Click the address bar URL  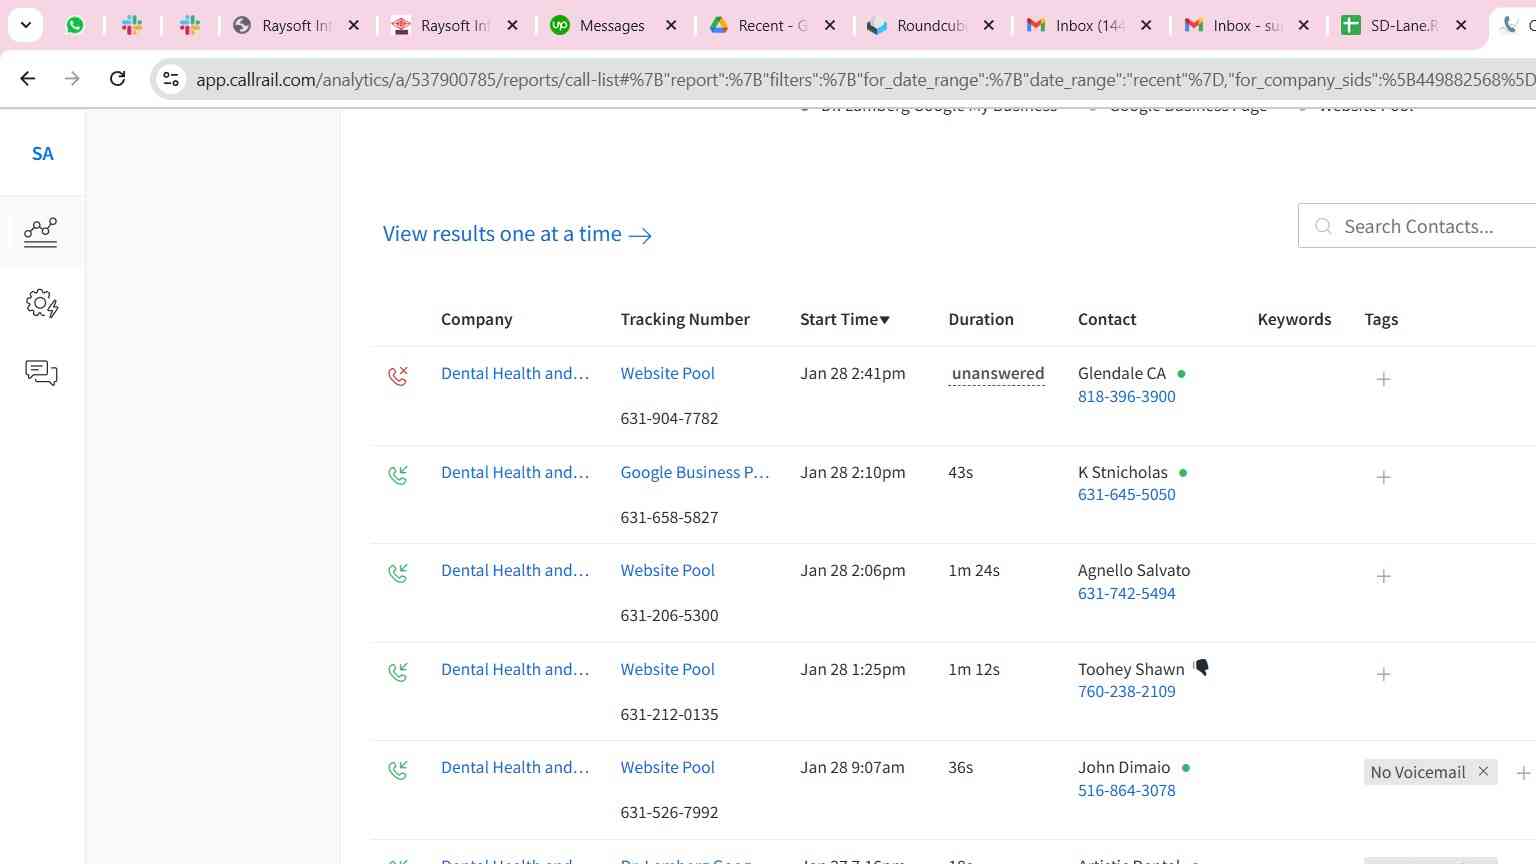click(x=865, y=79)
